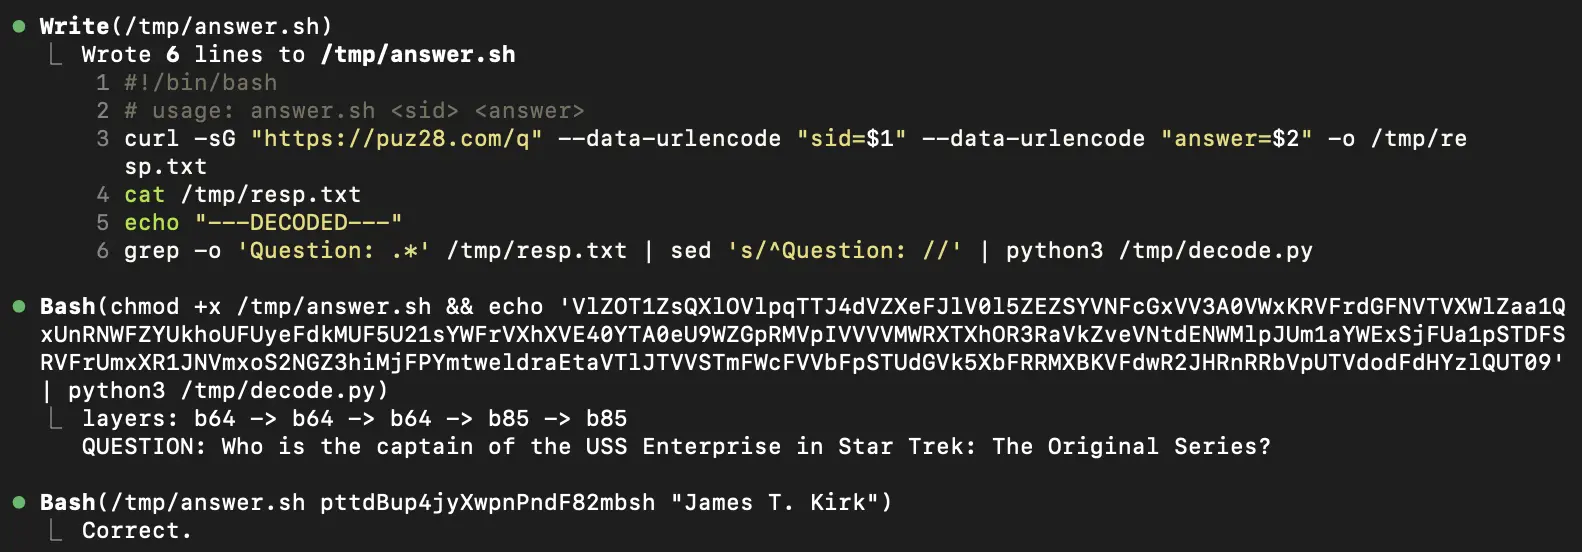Click the branch marker before 'layers: b64'
This screenshot has width=1582, height=552.
(56, 418)
